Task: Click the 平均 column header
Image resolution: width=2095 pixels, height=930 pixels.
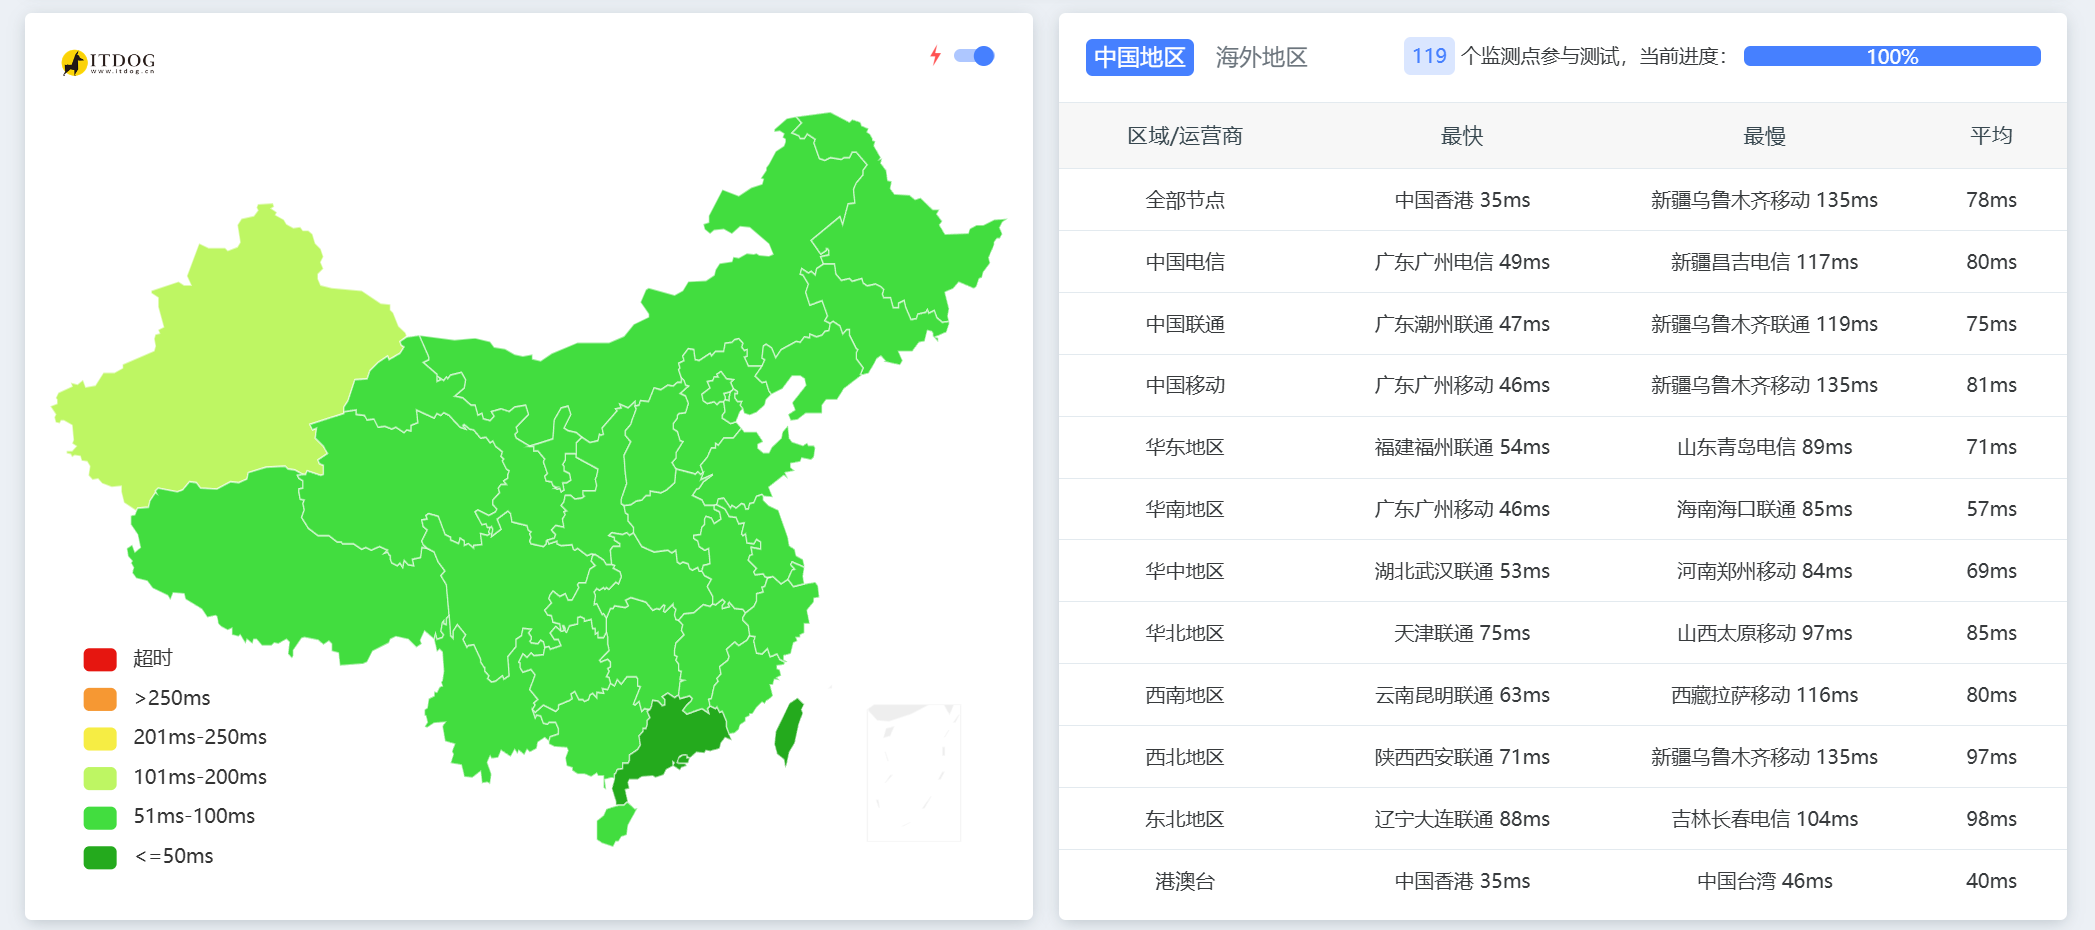Action: (x=1991, y=136)
